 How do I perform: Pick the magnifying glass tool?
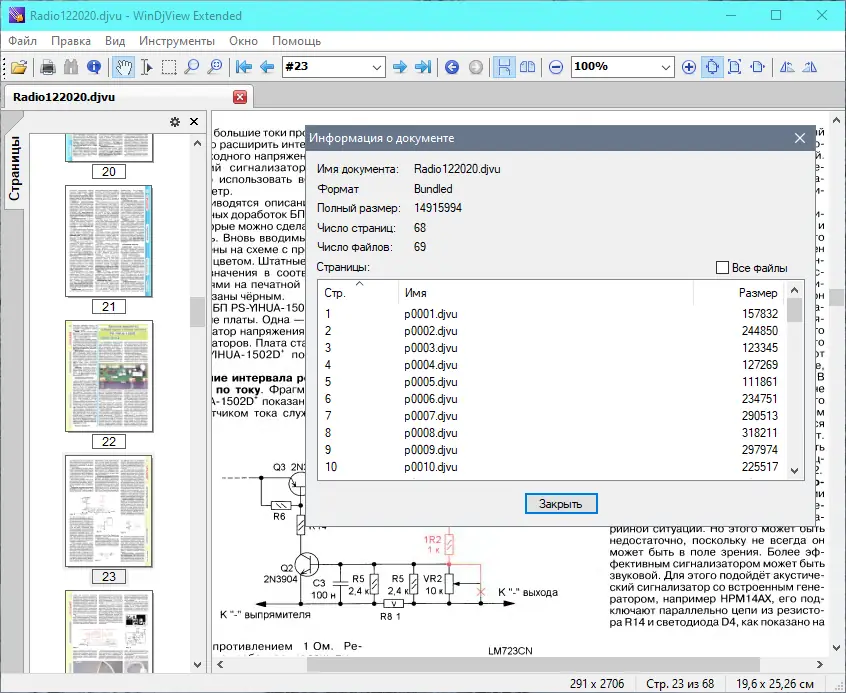point(192,67)
